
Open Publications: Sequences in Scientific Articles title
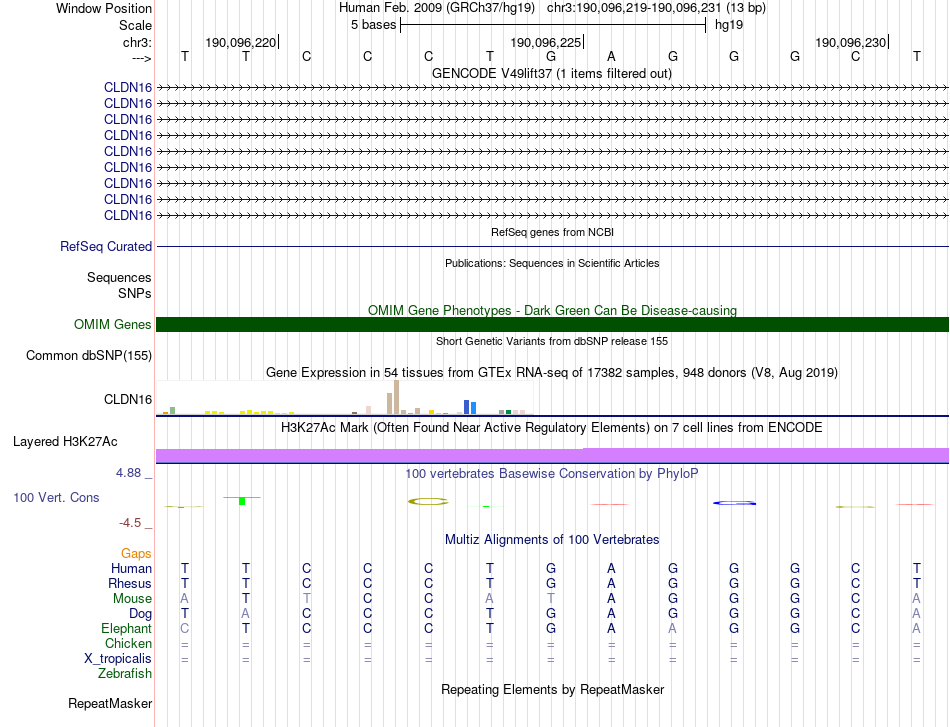tap(552, 263)
